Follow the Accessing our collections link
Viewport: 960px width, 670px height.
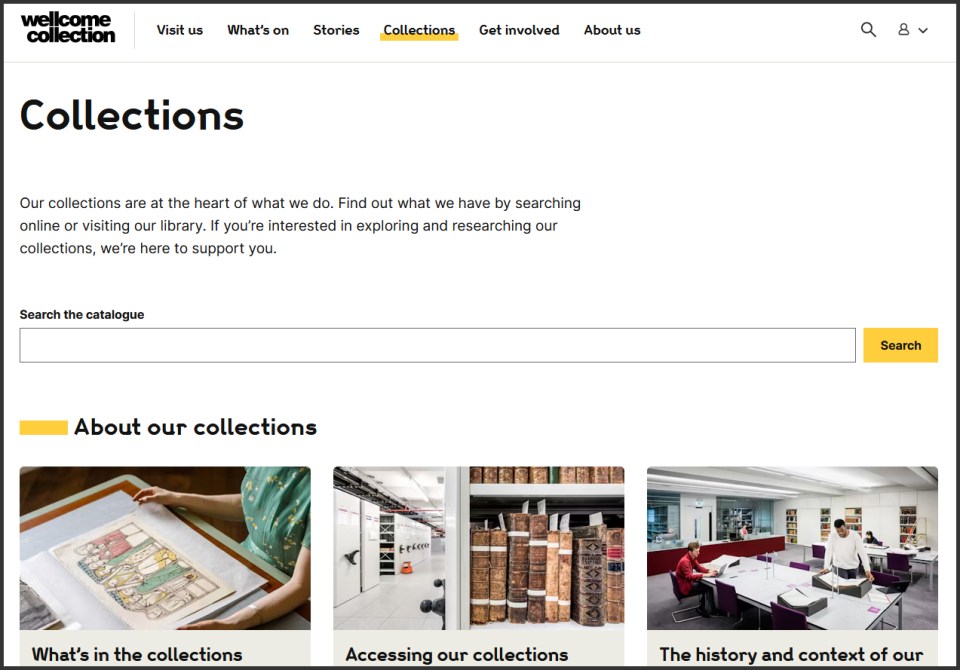pos(457,654)
